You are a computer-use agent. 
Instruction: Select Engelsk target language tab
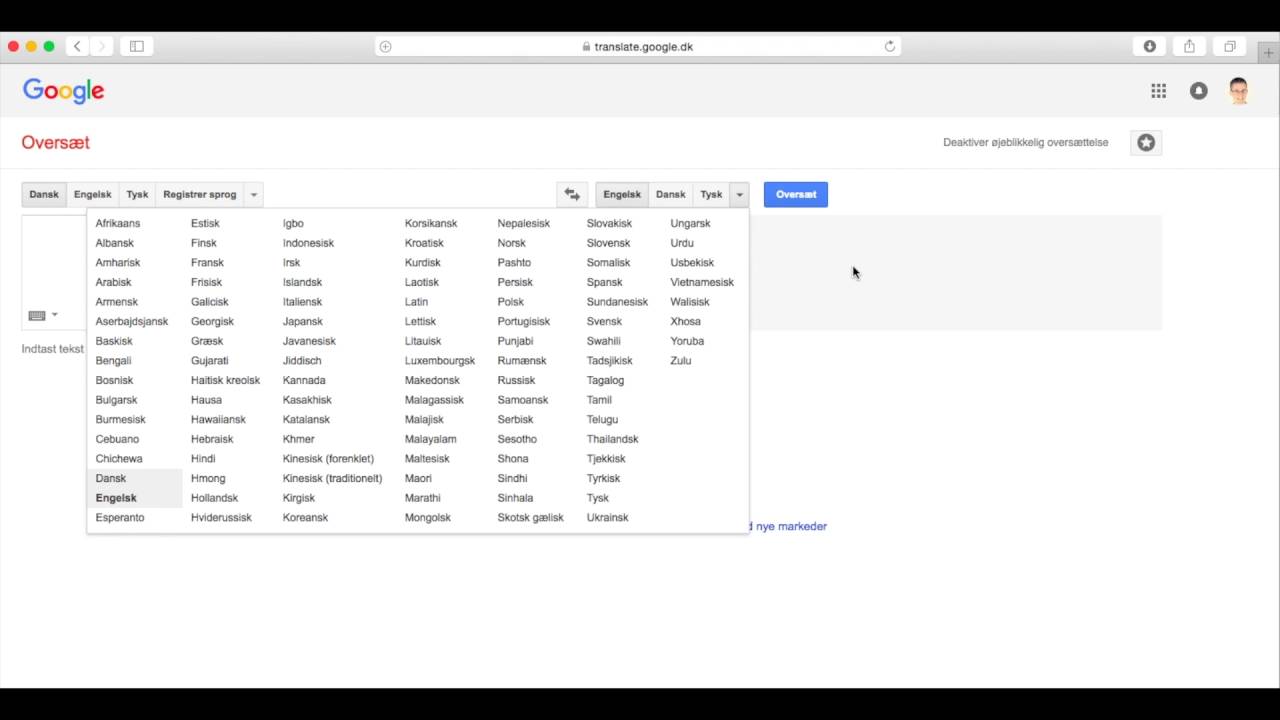tap(622, 194)
